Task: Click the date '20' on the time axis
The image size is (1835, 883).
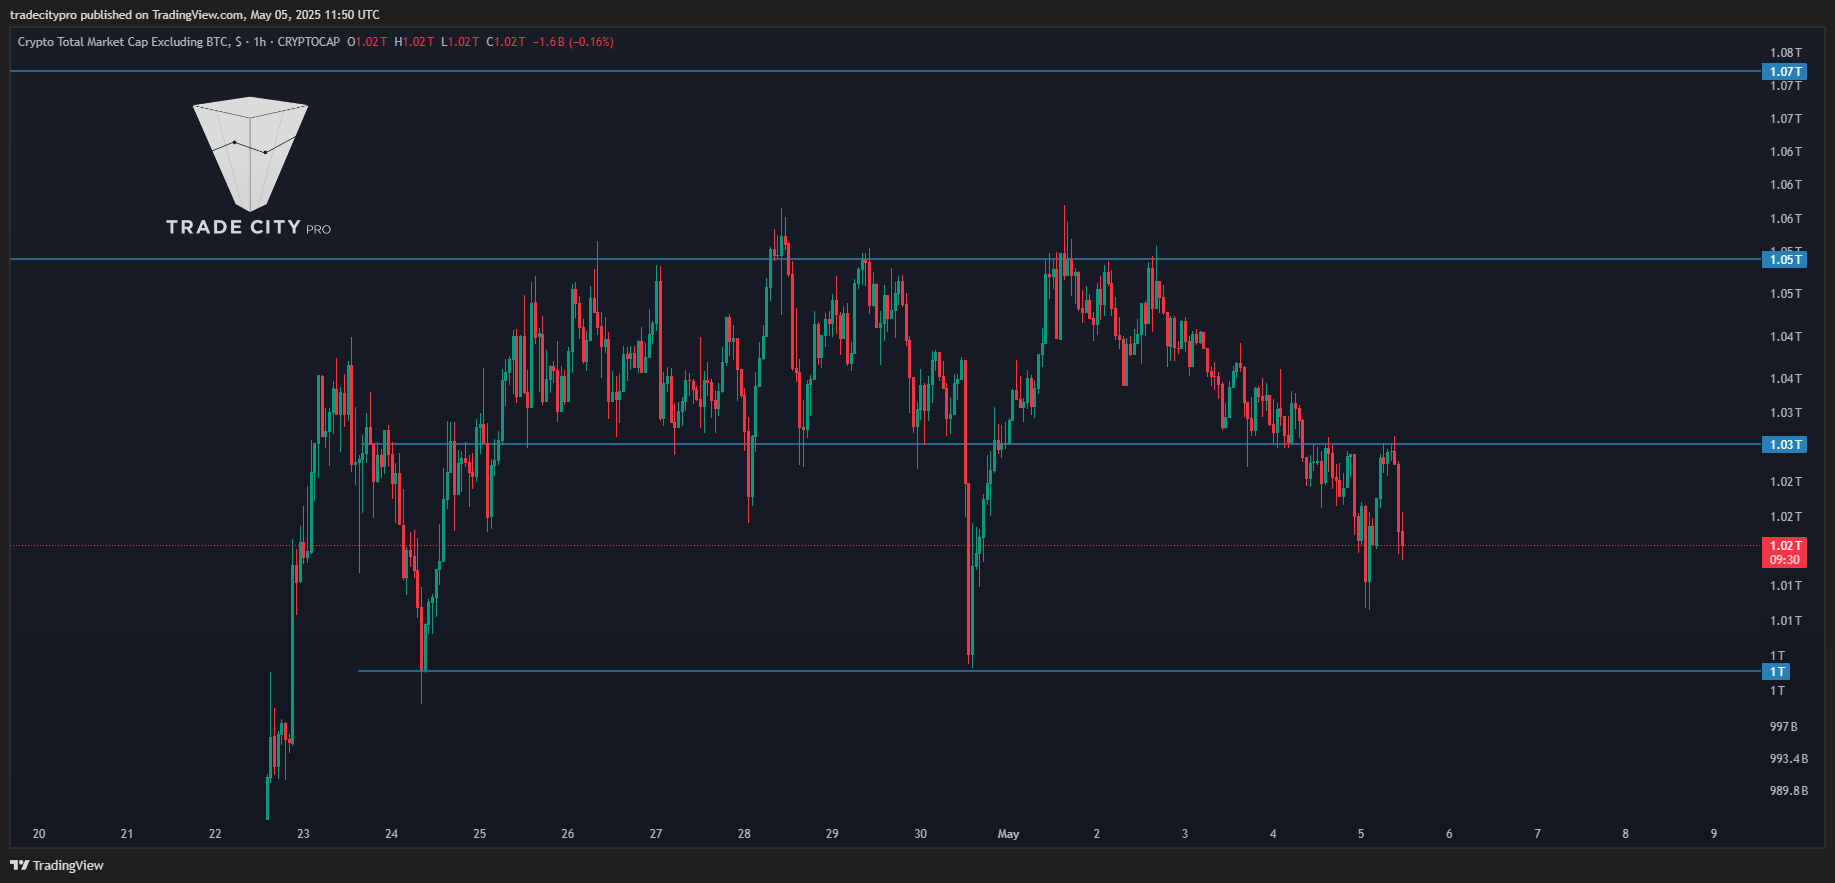Action: pyautogui.click(x=39, y=834)
